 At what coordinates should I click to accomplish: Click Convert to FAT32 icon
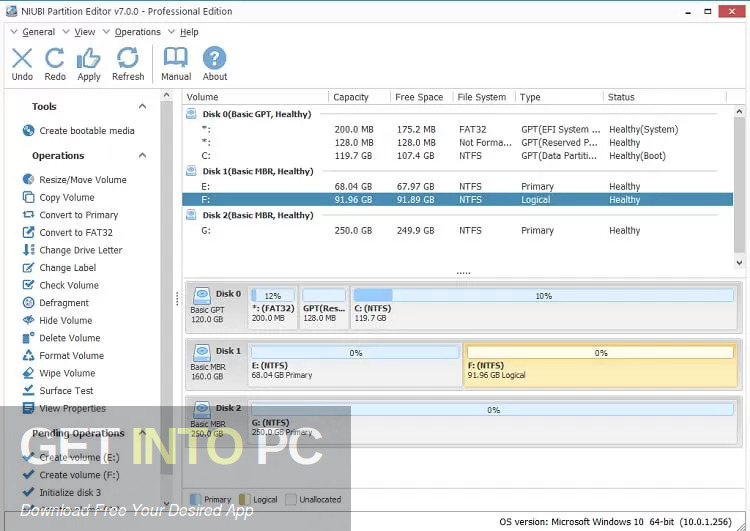[28, 232]
